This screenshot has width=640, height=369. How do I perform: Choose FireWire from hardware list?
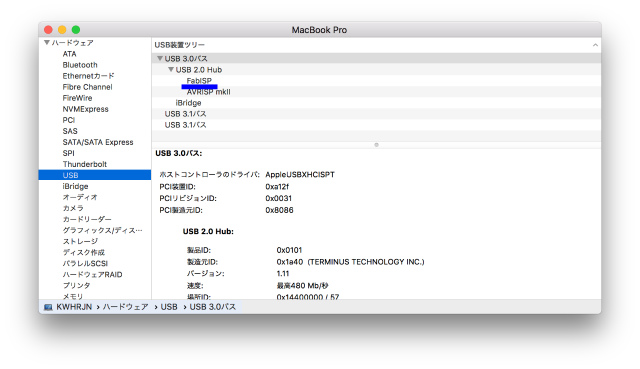point(77,98)
